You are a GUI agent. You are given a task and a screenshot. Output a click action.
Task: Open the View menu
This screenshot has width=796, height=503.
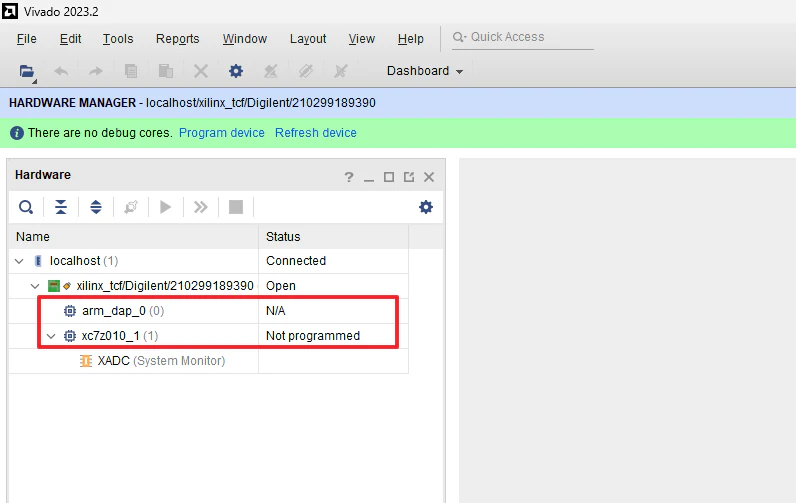tap(361, 39)
